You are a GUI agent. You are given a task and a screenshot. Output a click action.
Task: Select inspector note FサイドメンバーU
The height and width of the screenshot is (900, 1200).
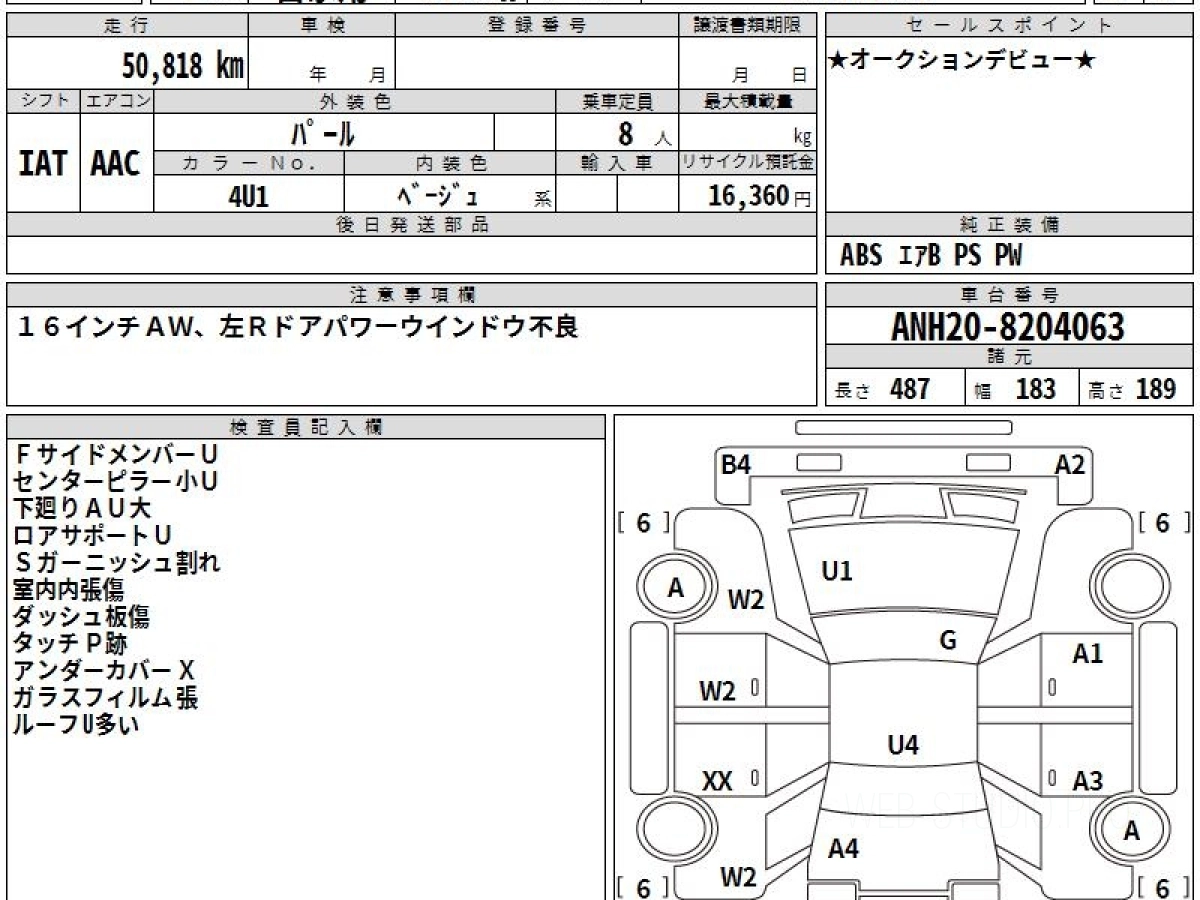point(116,454)
